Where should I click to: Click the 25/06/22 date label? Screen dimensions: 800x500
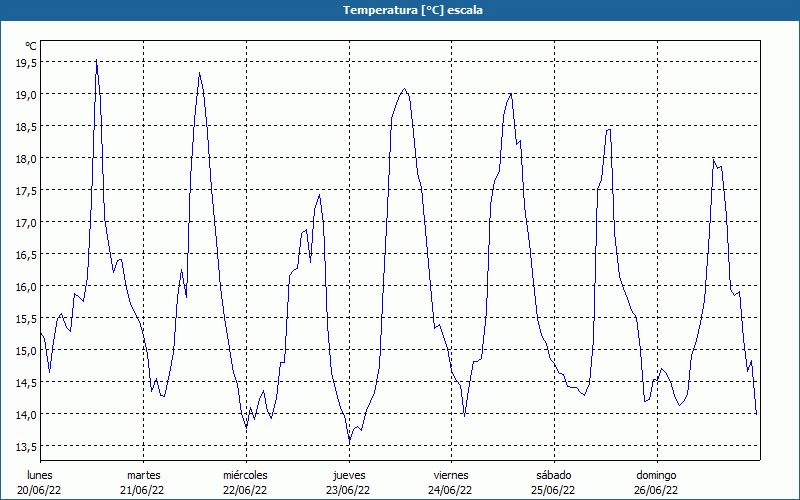pos(553,490)
